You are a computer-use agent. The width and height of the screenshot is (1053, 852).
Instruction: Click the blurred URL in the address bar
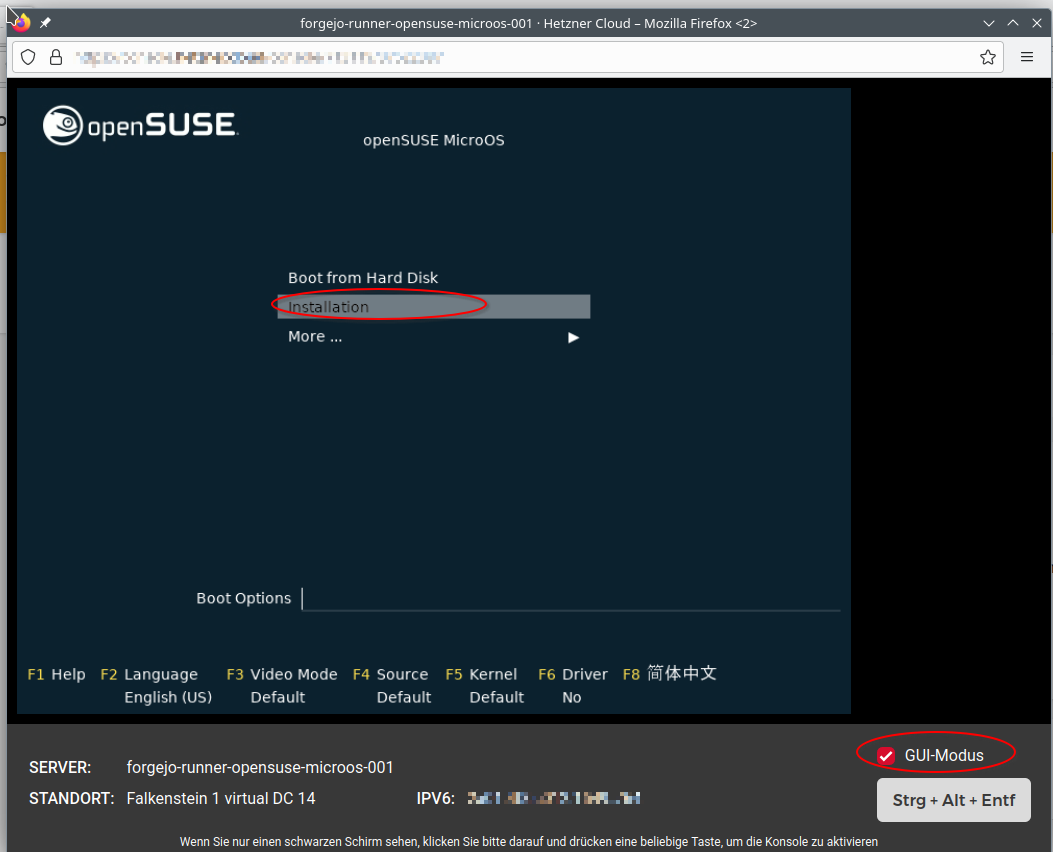[259, 58]
